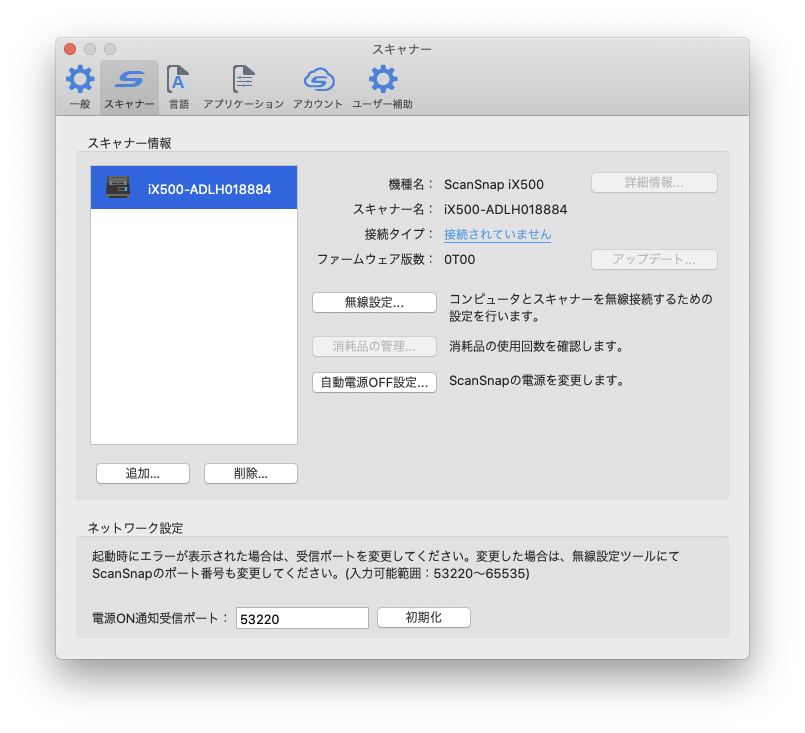
Task: Select iX500-ADLH018884 in the scanner list
Action: tap(194, 187)
